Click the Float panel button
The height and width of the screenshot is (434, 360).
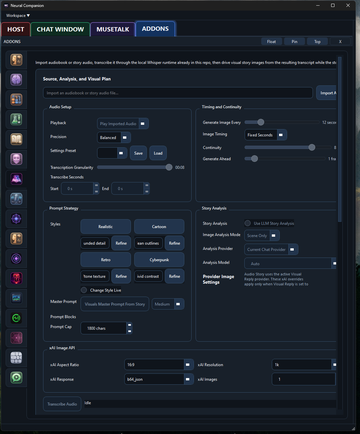pyautogui.click(x=271, y=42)
